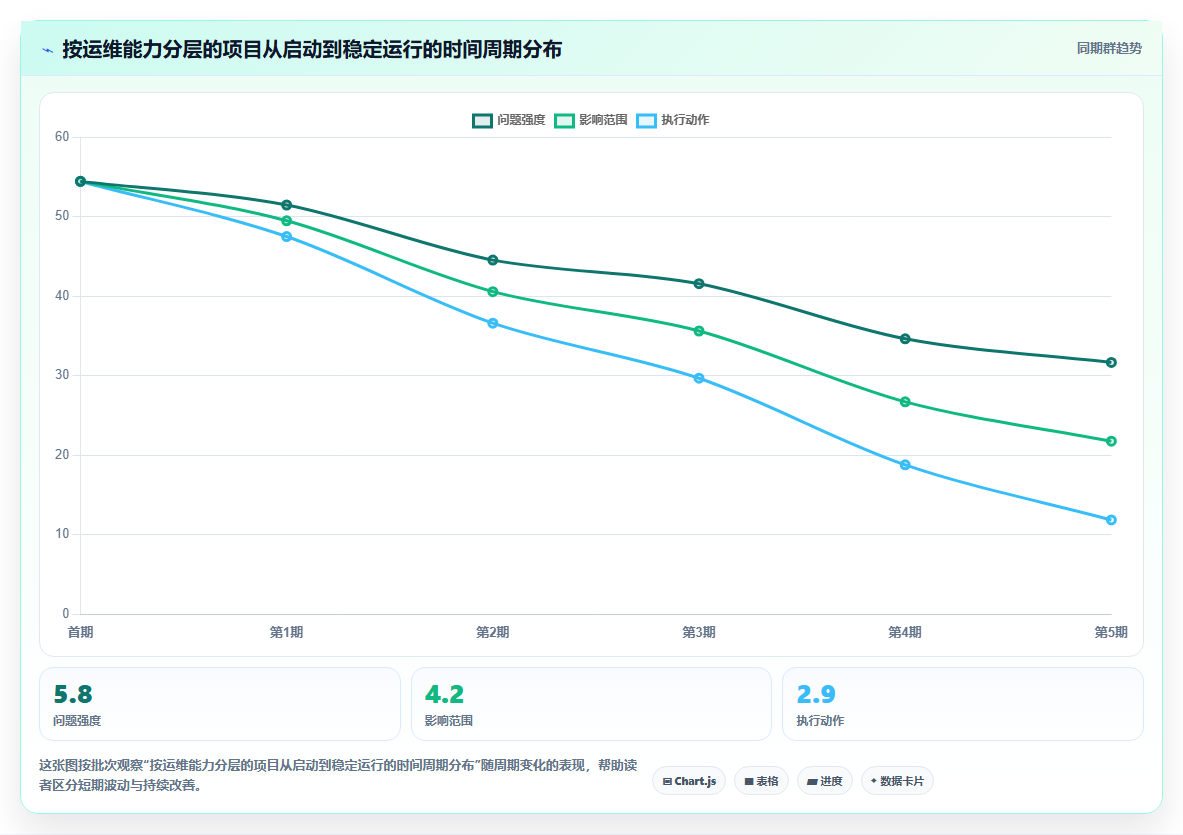The image size is (1183, 835).
Task: Click the 执行动作 data point at 第2期
Action: 493,324
